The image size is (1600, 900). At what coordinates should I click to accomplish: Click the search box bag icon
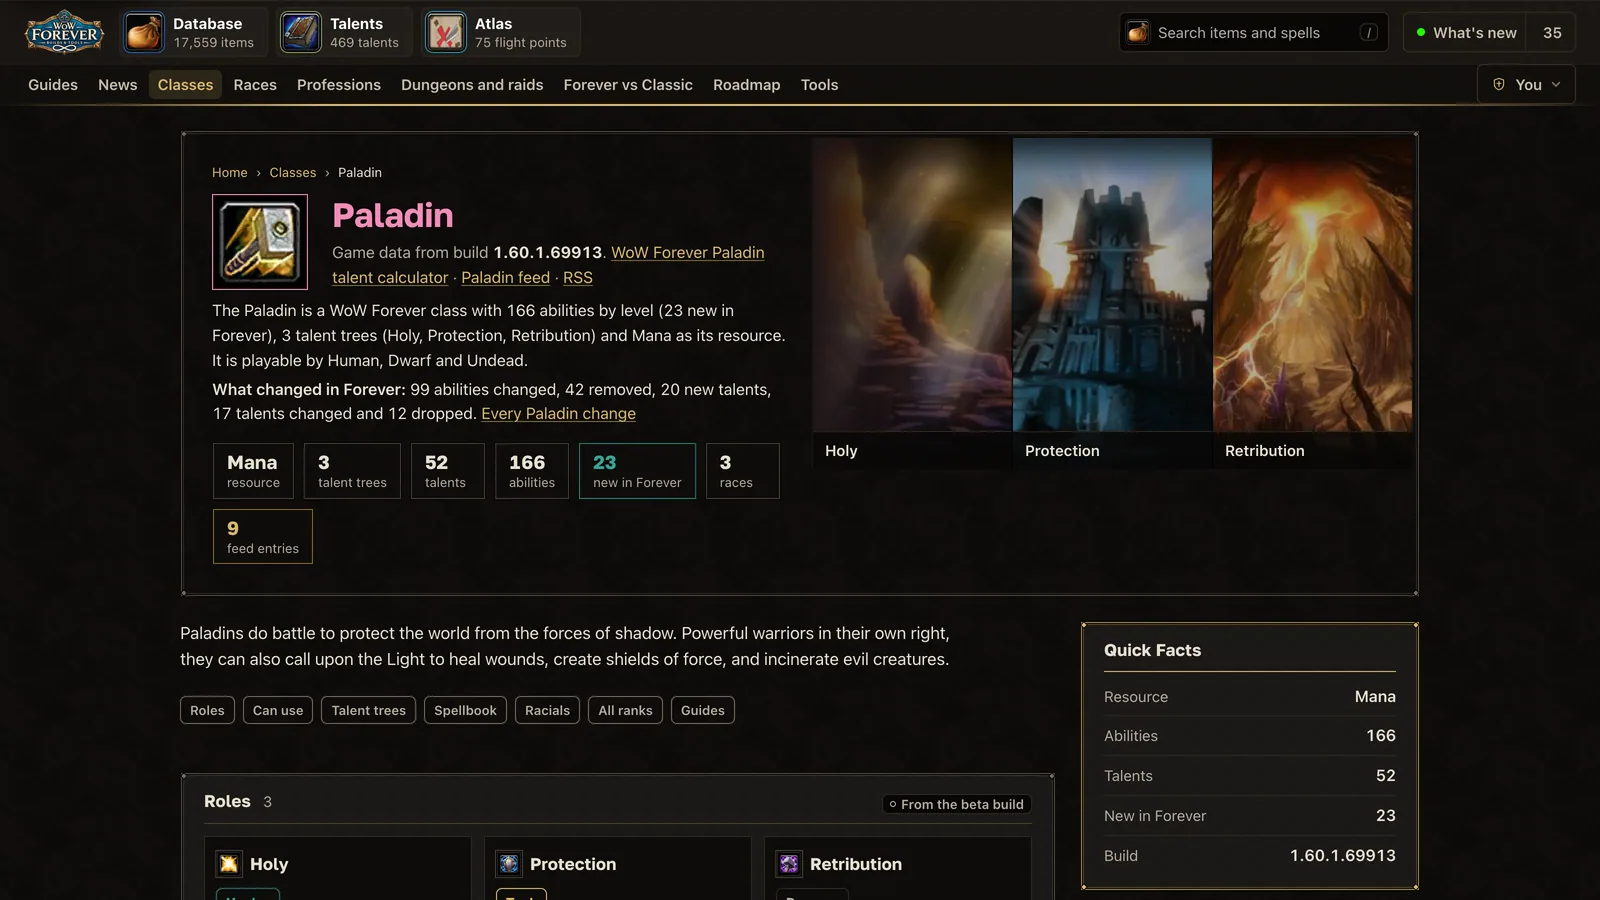[1138, 33]
